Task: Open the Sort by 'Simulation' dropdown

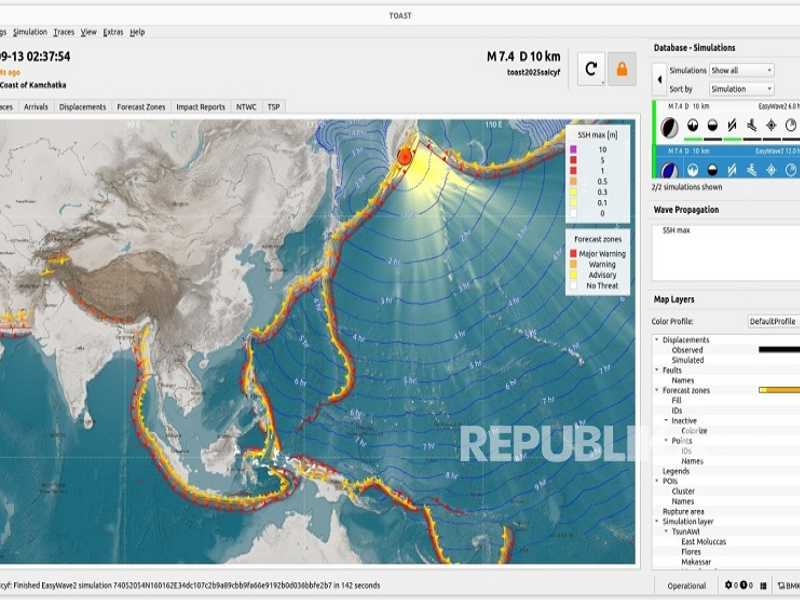Action: [741, 89]
